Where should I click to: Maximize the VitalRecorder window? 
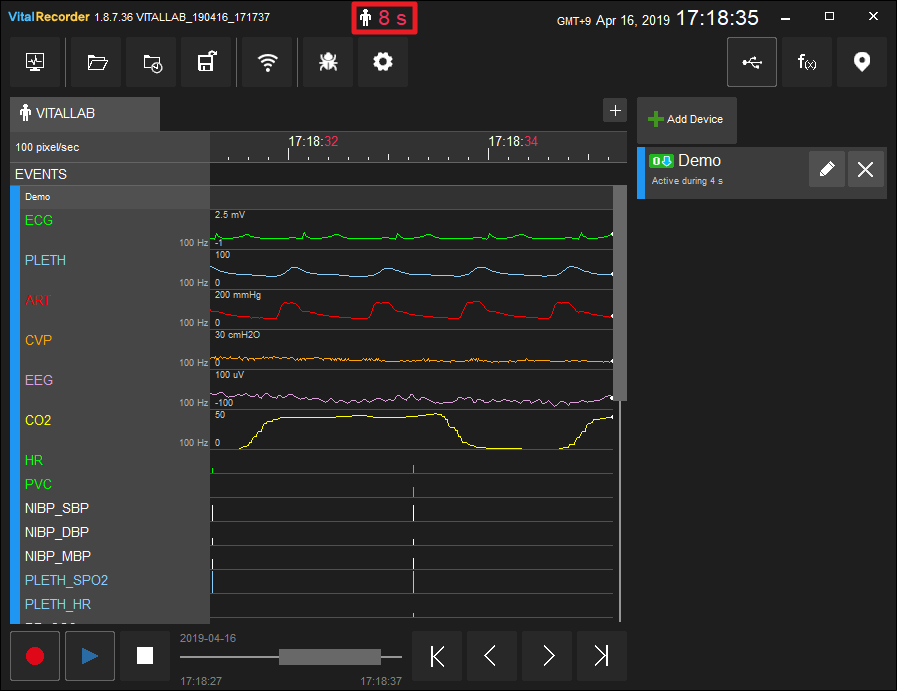pos(829,17)
